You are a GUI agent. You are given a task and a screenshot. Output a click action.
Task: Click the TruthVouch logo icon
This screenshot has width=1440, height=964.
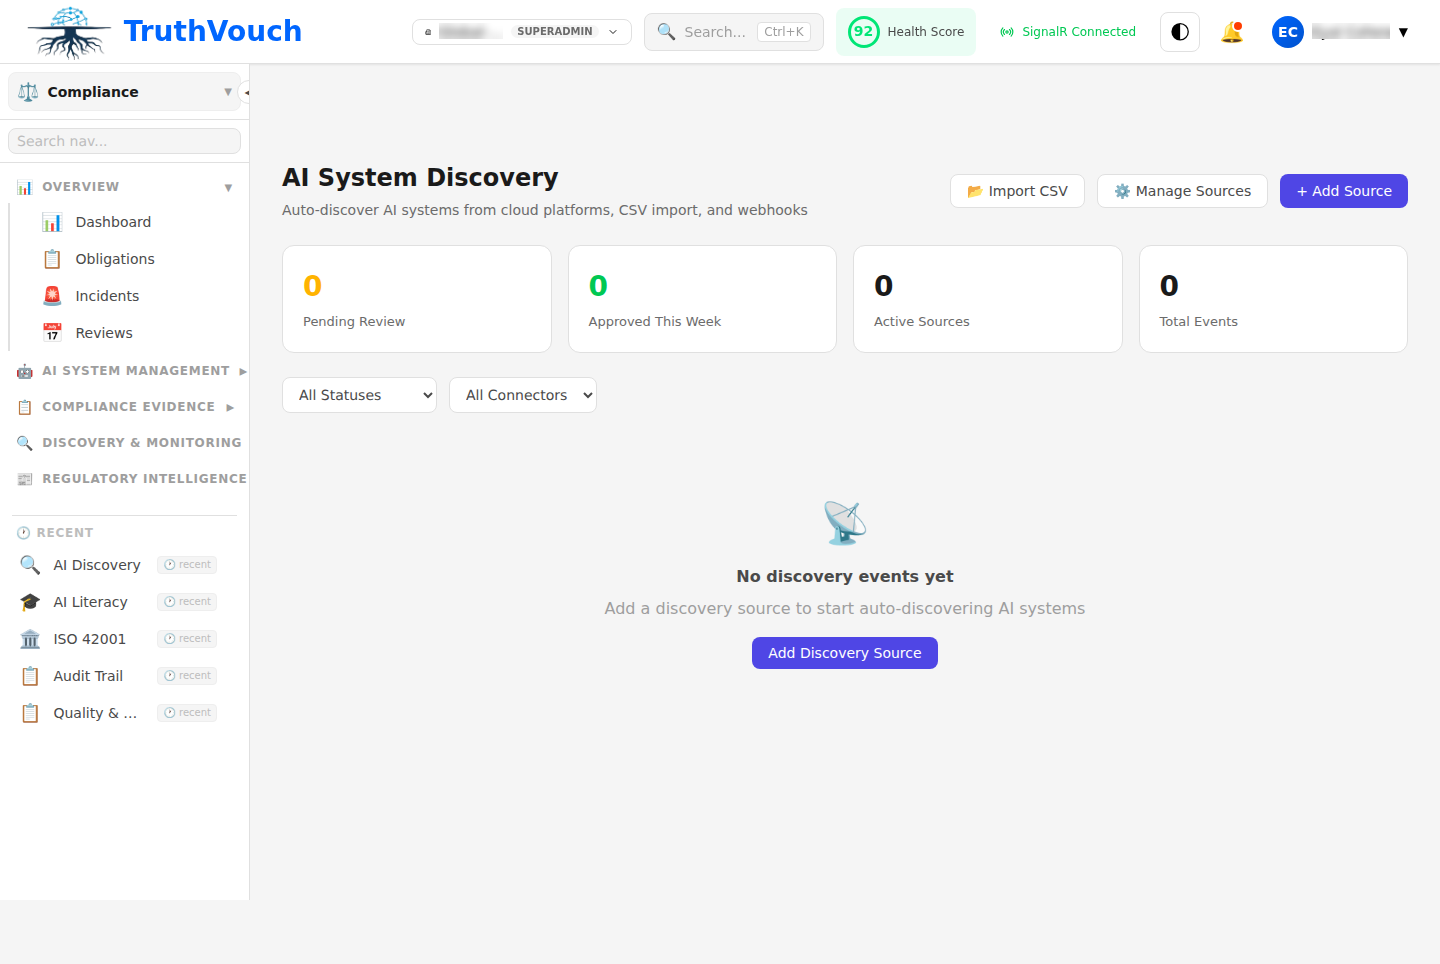coord(66,31)
